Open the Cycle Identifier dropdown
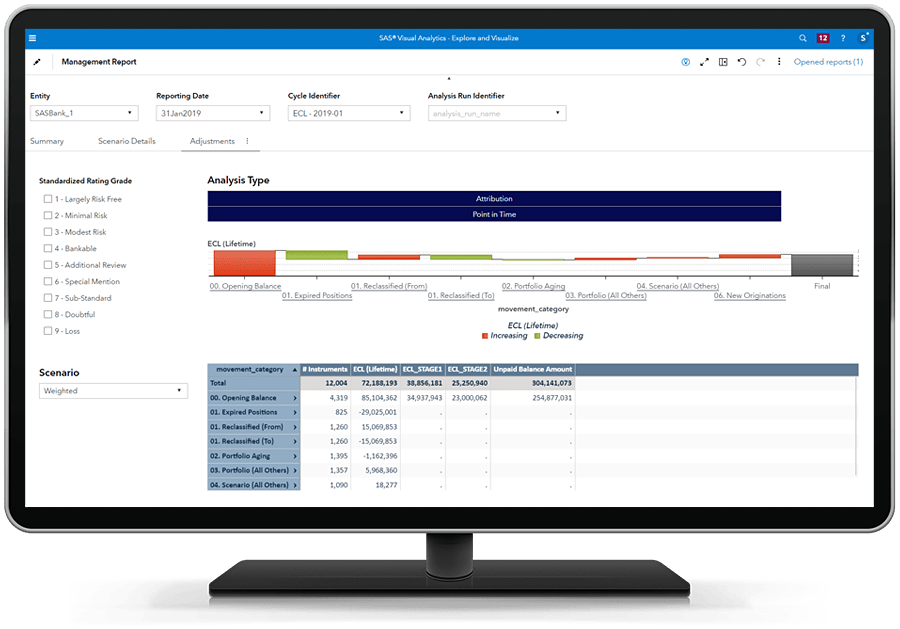Viewport: 900px width, 629px height. [349, 113]
